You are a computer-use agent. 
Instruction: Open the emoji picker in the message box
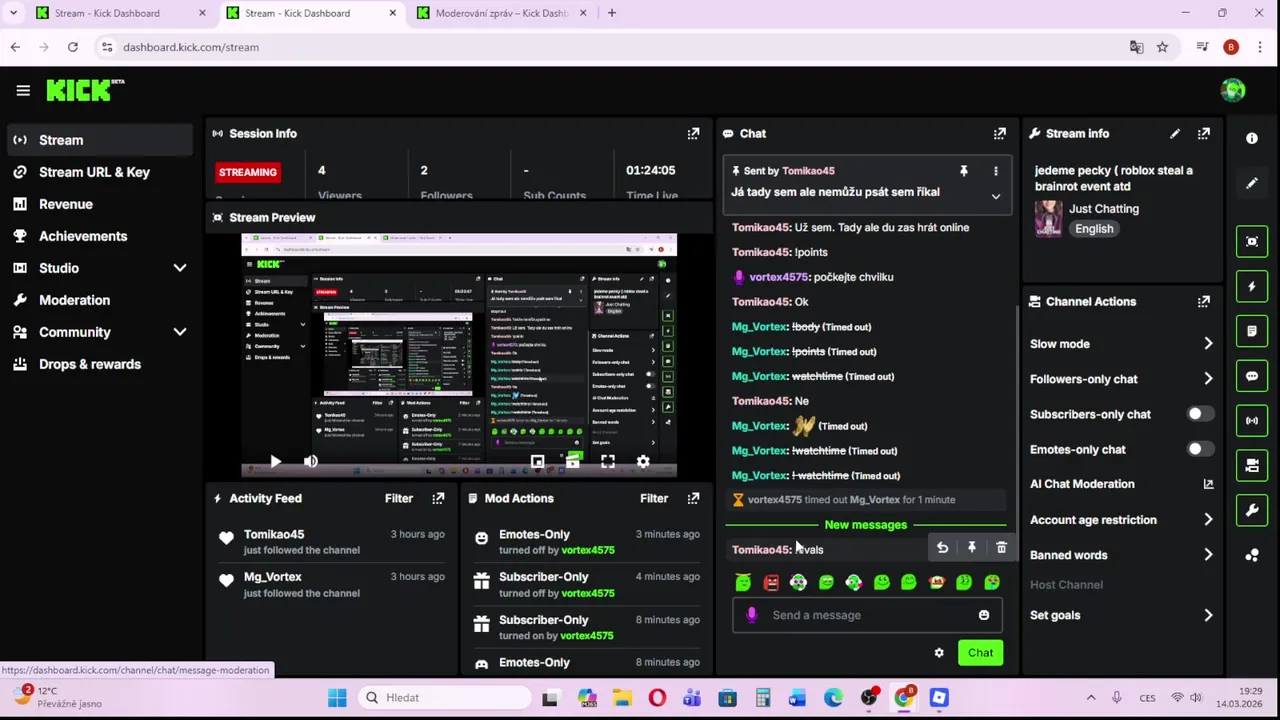pos(984,615)
